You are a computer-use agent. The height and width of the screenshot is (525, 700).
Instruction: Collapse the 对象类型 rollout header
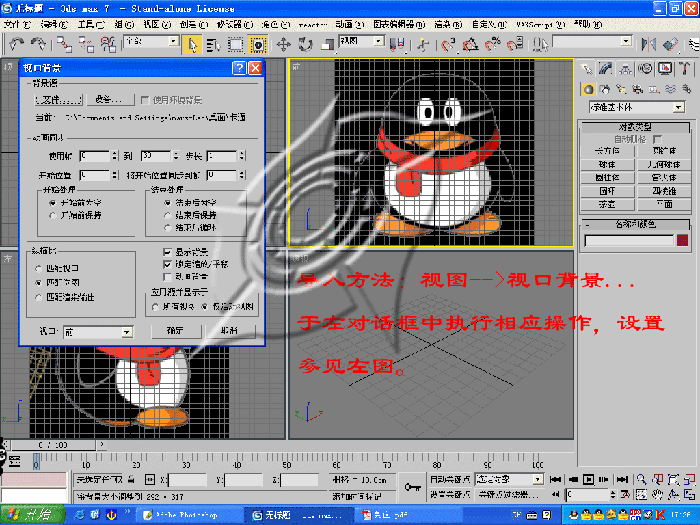click(635, 127)
